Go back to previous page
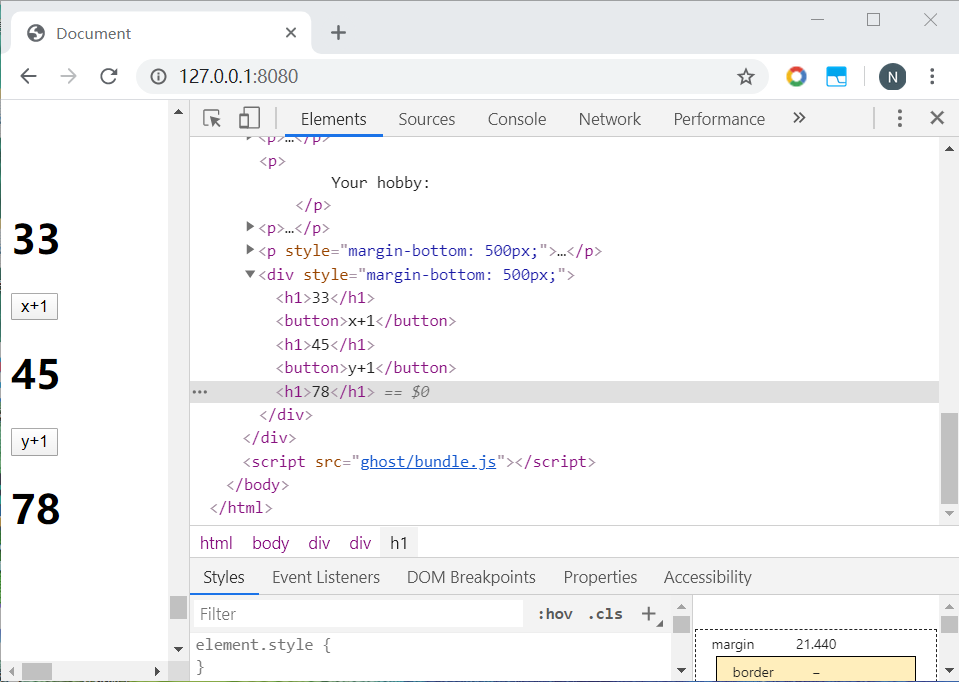 [x=28, y=76]
